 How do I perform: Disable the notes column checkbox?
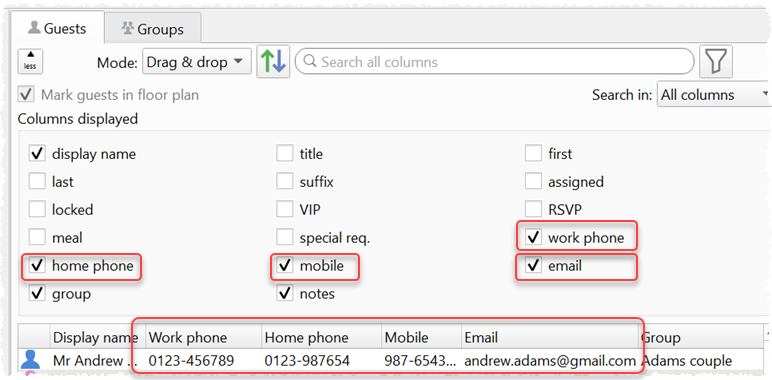pos(284,294)
